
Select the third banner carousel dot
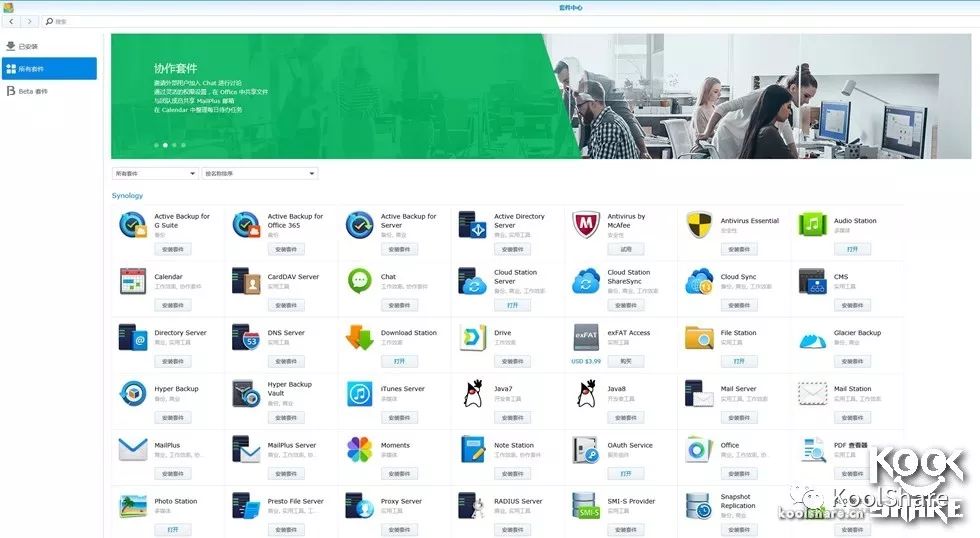tap(174, 145)
